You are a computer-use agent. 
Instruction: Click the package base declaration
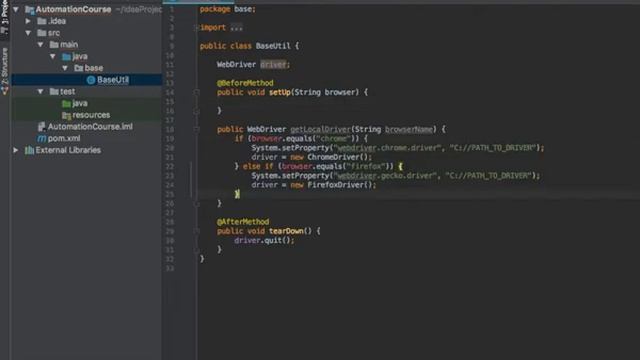click(227, 9)
